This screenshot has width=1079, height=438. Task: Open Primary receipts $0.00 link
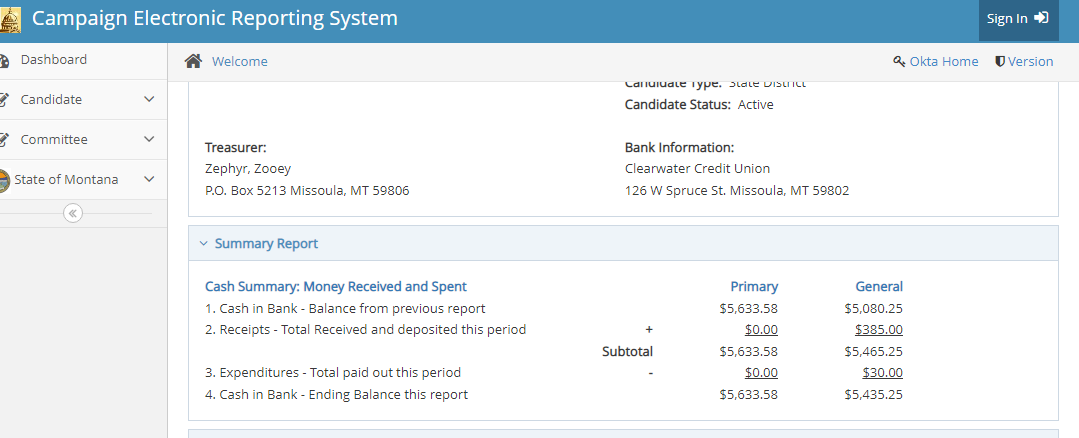point(761,329)
